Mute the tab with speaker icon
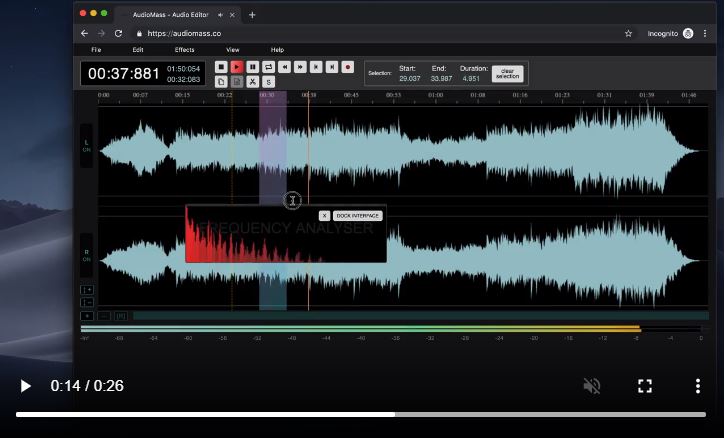The image size is (725, 438). 221,15
